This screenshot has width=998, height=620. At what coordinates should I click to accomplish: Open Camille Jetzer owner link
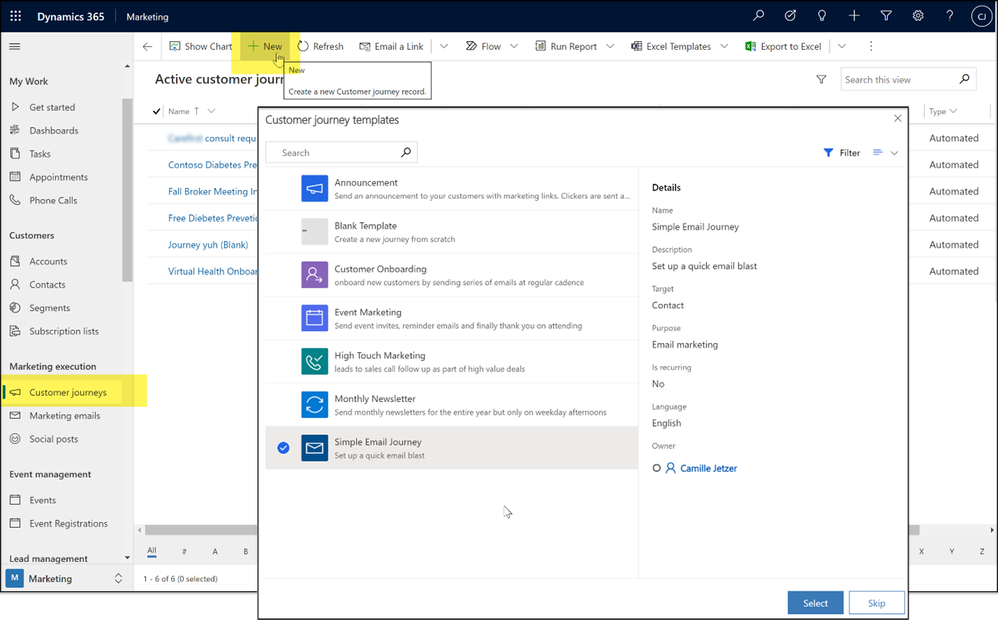[x=708, y=468]
